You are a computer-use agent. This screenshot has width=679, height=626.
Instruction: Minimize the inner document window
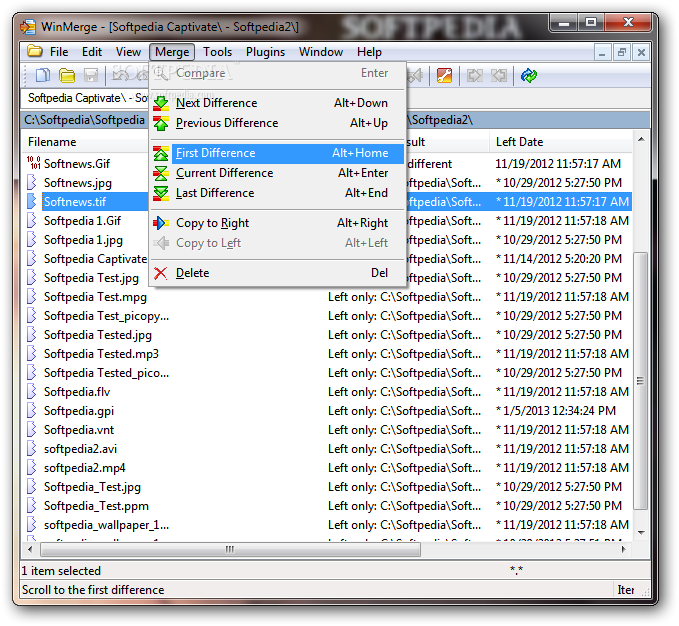[602, 52]
